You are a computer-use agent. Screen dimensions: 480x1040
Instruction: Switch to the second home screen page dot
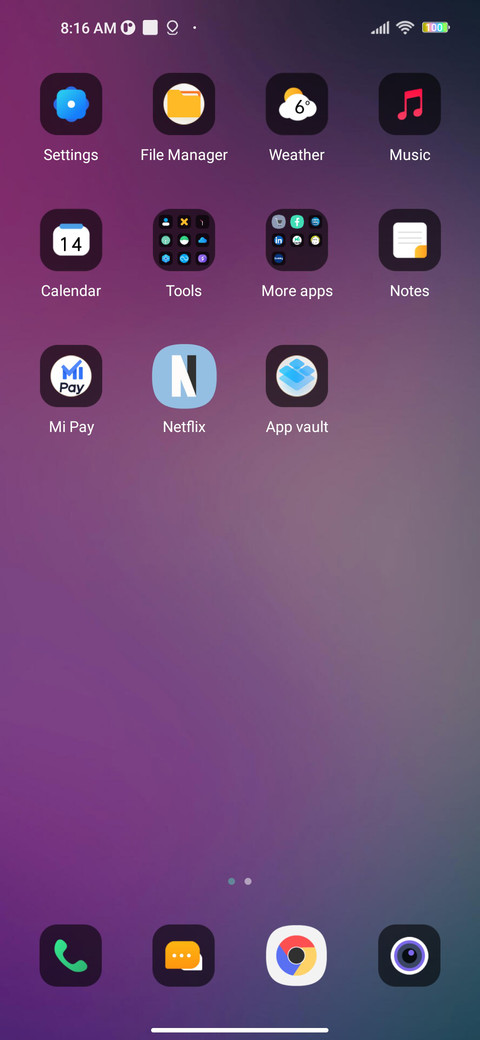(x=248, y=881)
